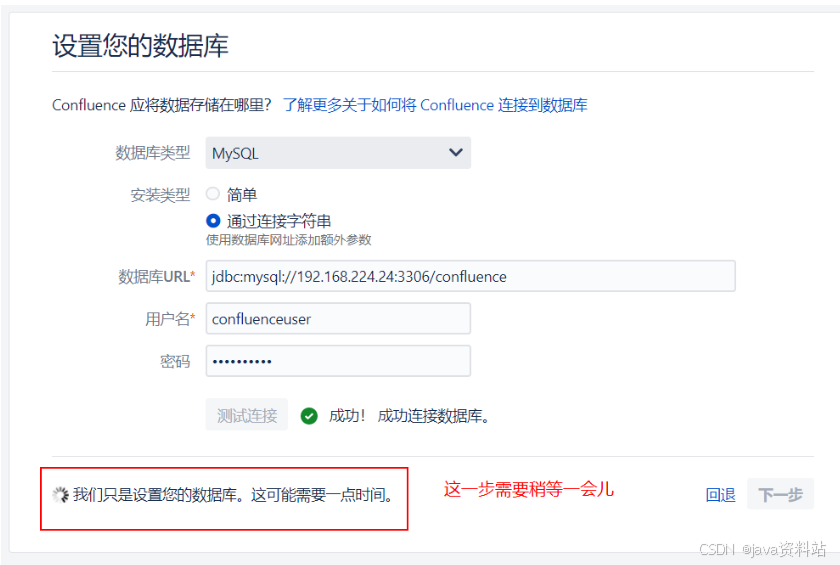This screenshot has width=840, height=565.
Task: Click the 测试连接 button
Action: 246,415
